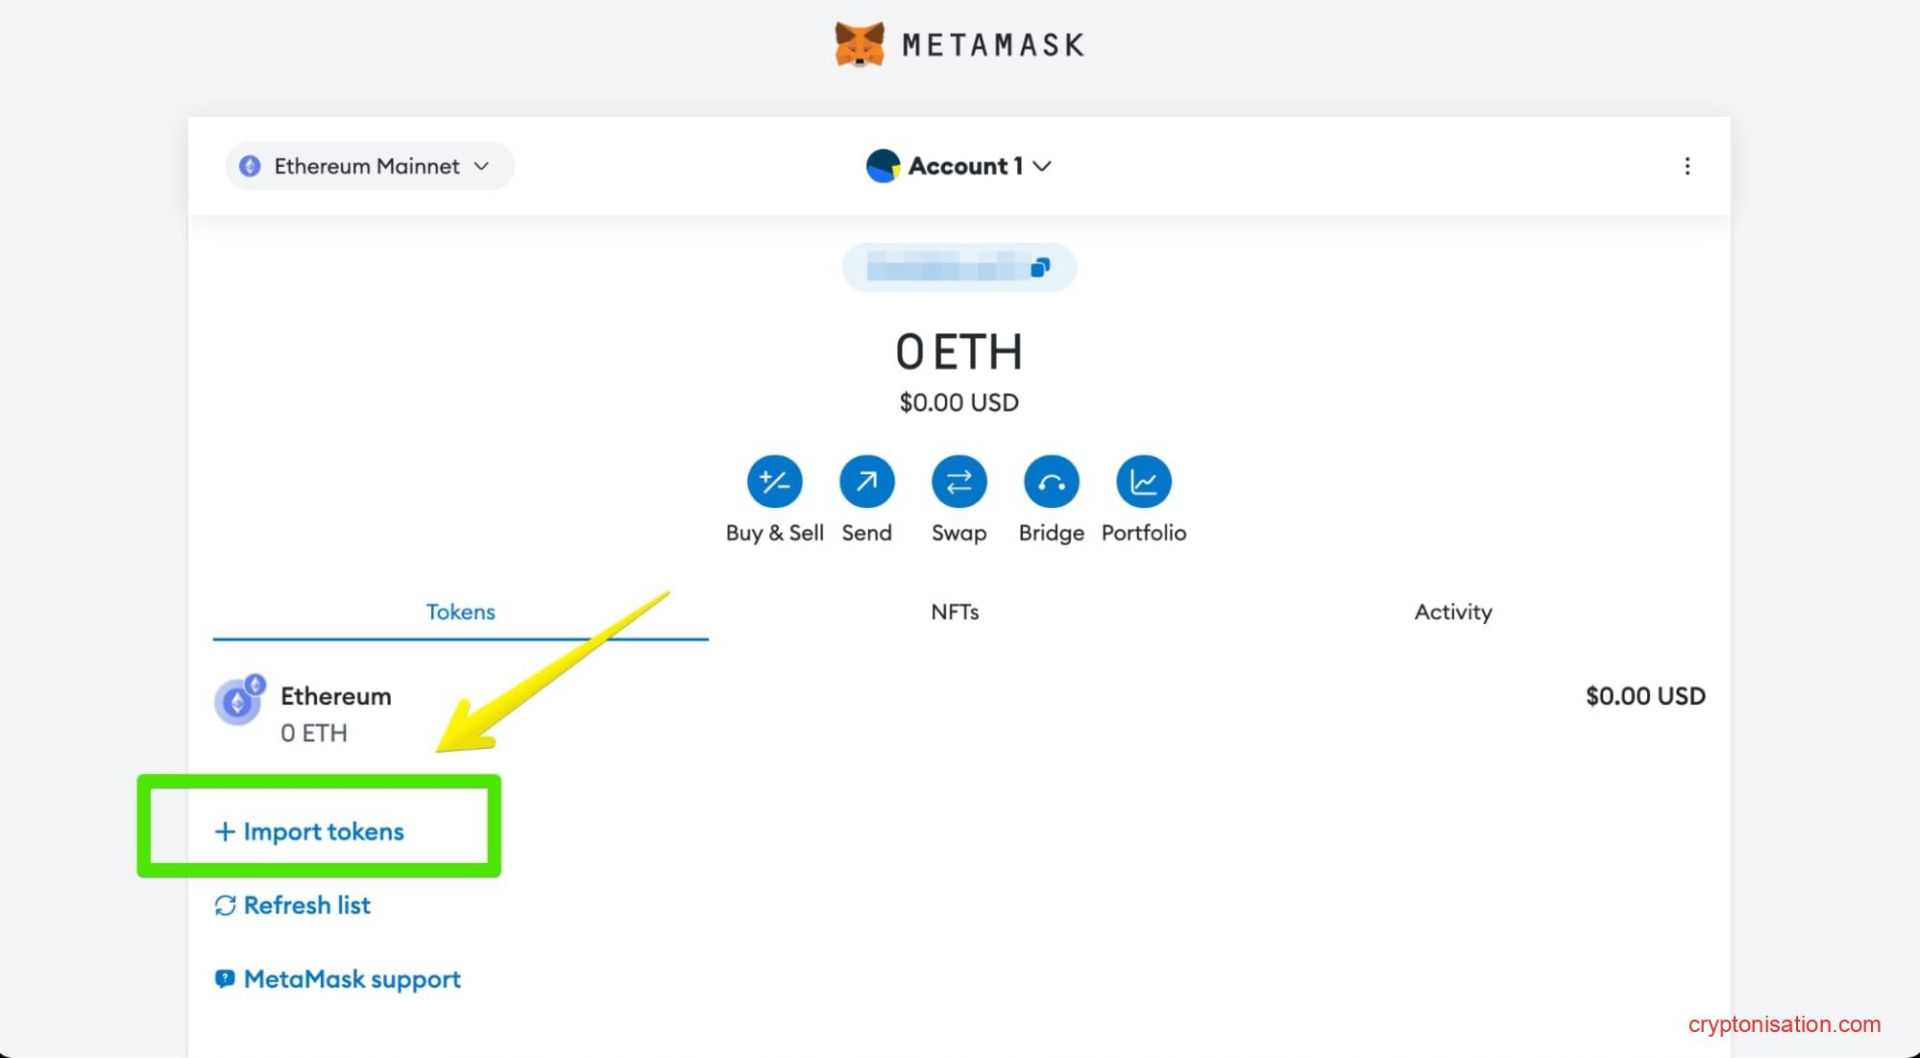Open the MetaMask support link
The width and height of the screenshot is (1920, 1058).
click(x=338, y=979)
